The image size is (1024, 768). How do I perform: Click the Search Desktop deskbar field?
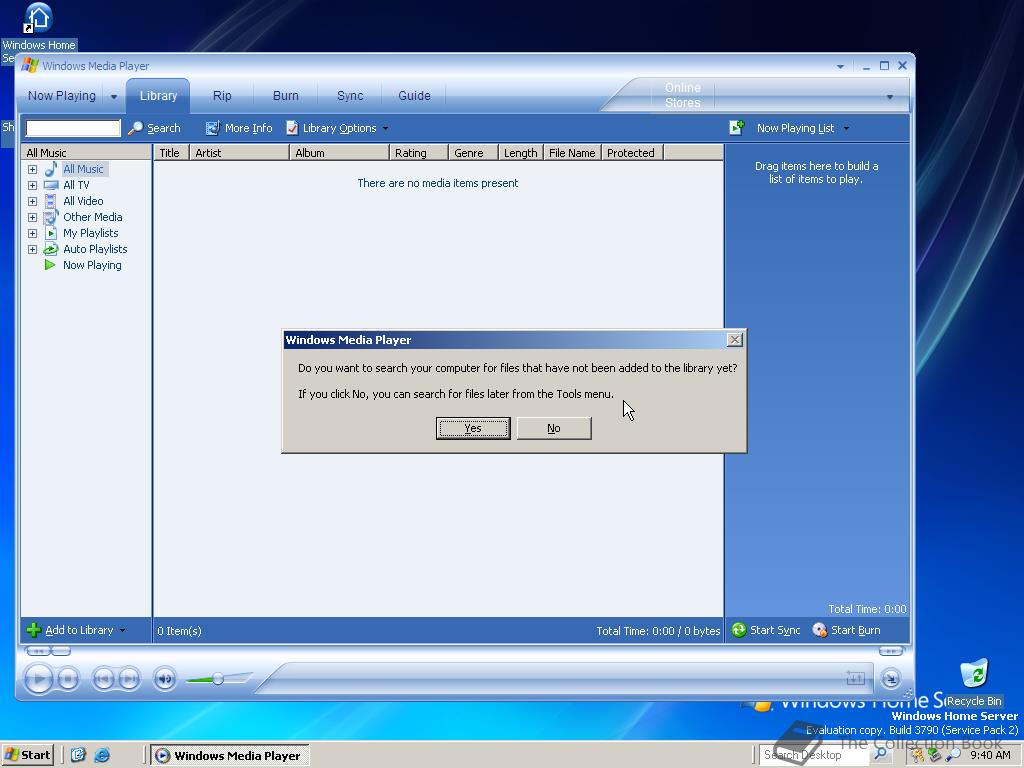point(814,755)
